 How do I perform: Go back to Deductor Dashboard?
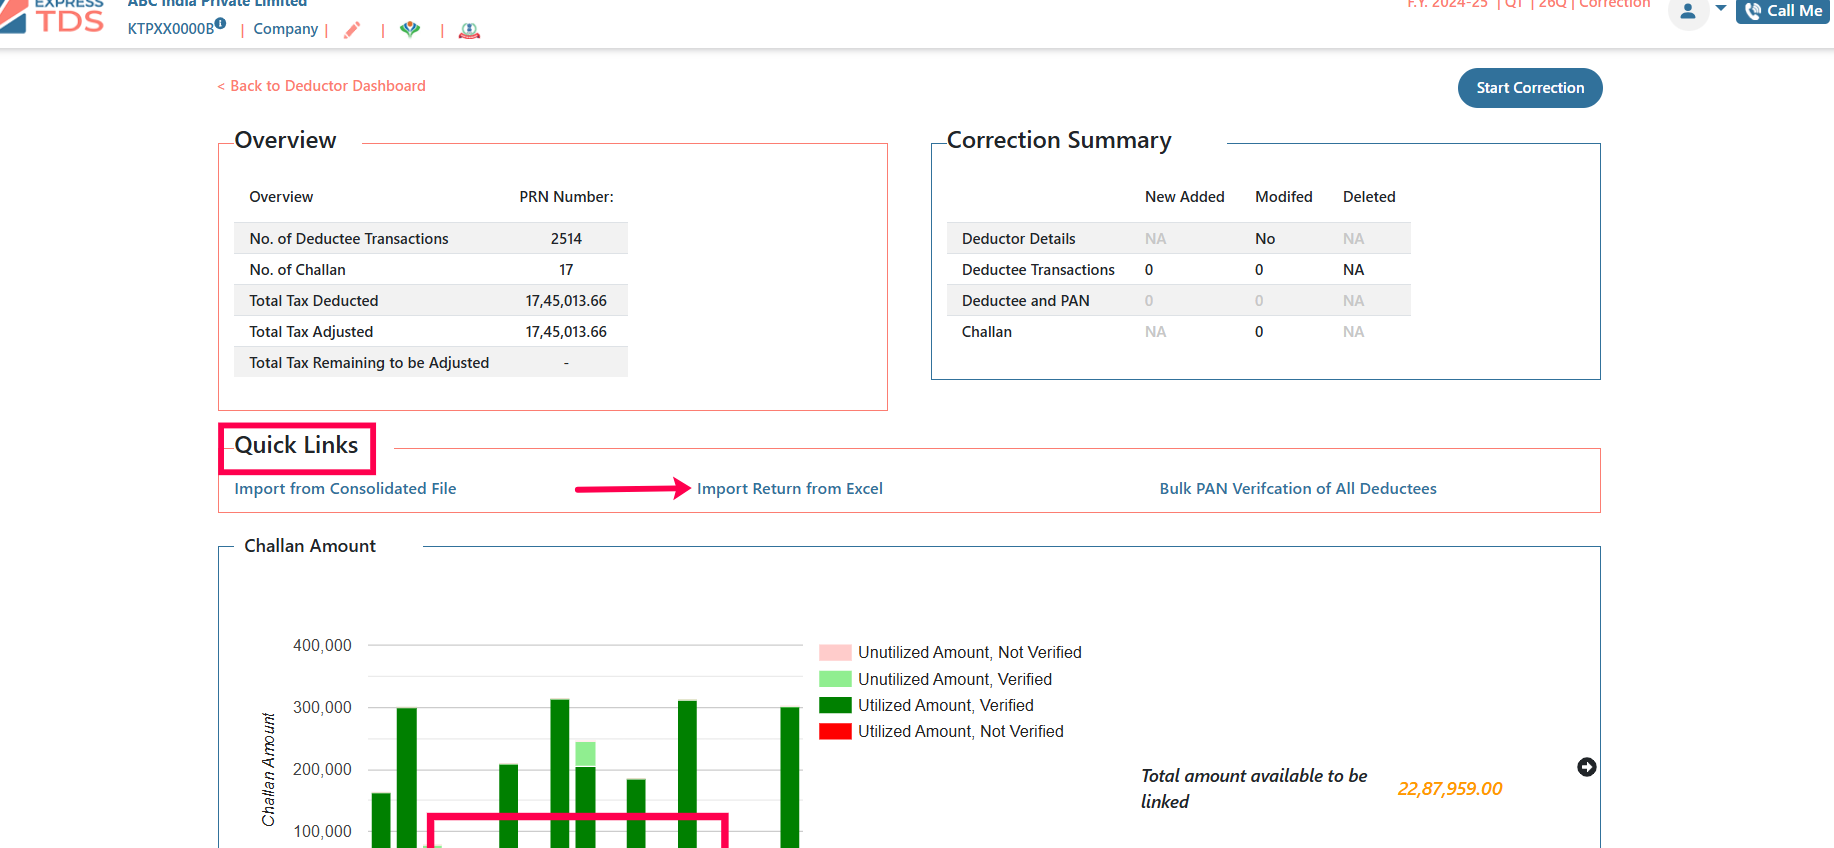coord(322,86)
